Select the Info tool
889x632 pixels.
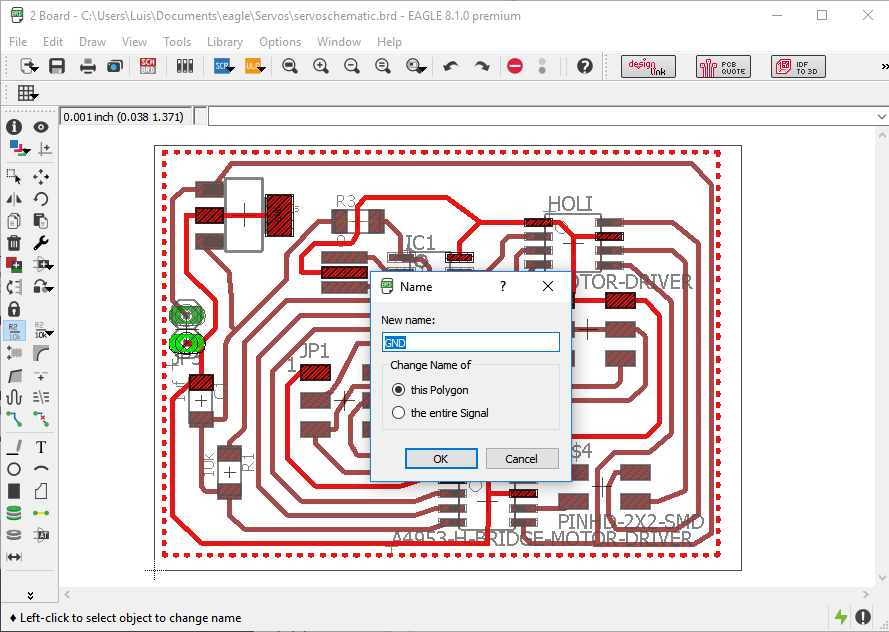coord(14,127)
